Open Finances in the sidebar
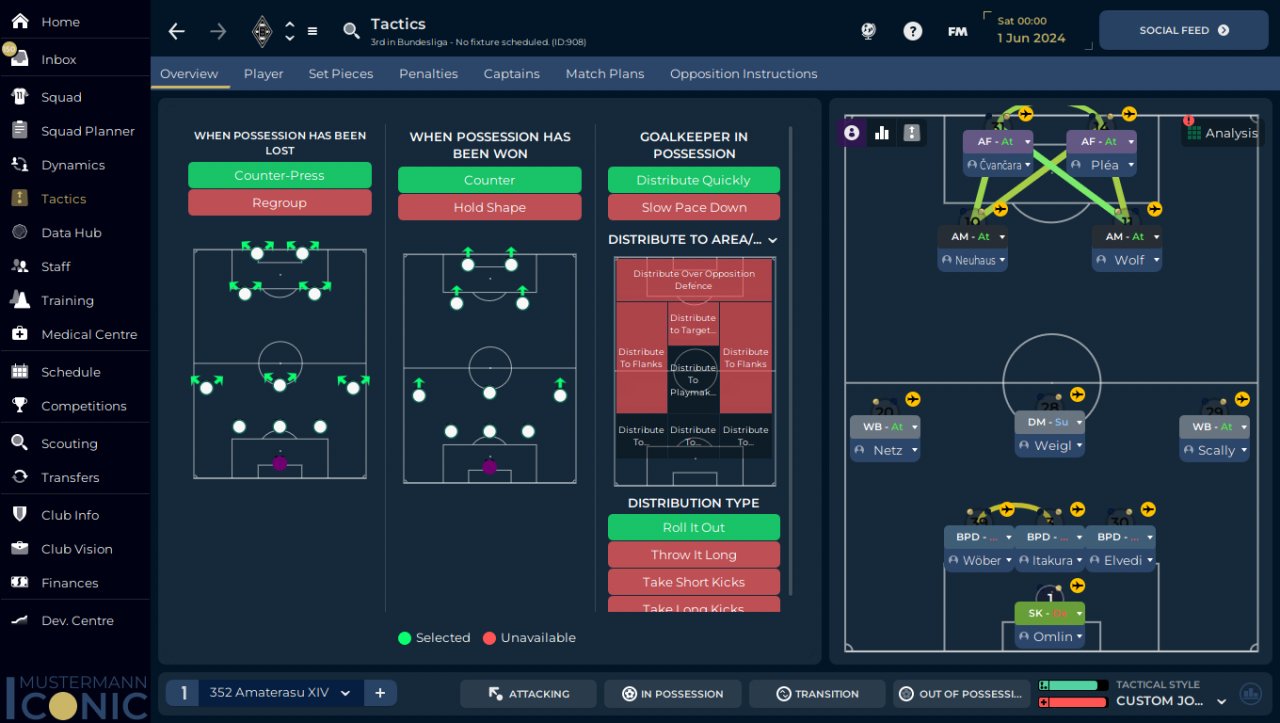1280x723 pixels. (70, 583)
